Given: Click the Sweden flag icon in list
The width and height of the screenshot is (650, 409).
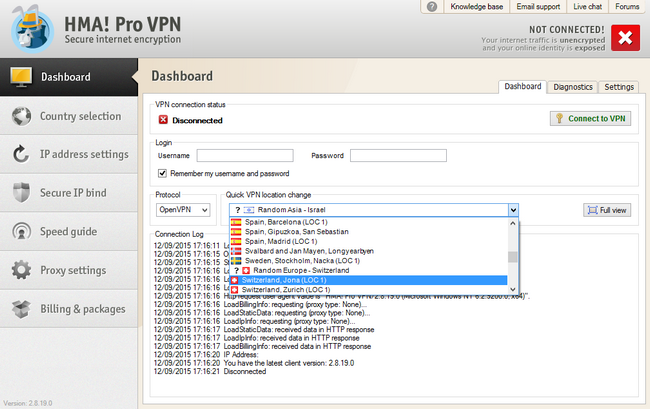Looking at the screenshot, I should [236, 261].
